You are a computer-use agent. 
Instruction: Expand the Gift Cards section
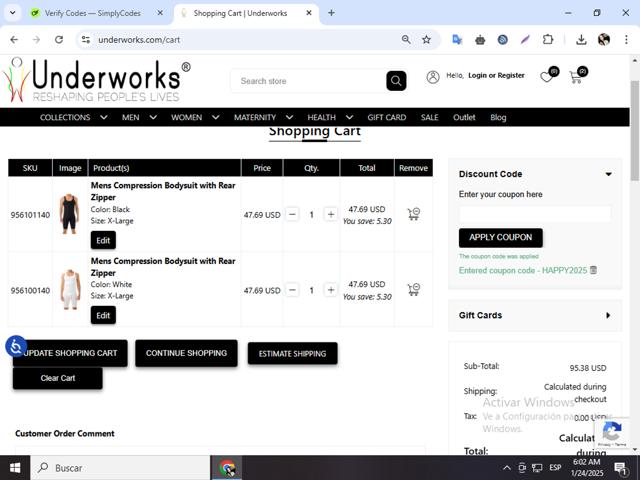coord(608,315)
